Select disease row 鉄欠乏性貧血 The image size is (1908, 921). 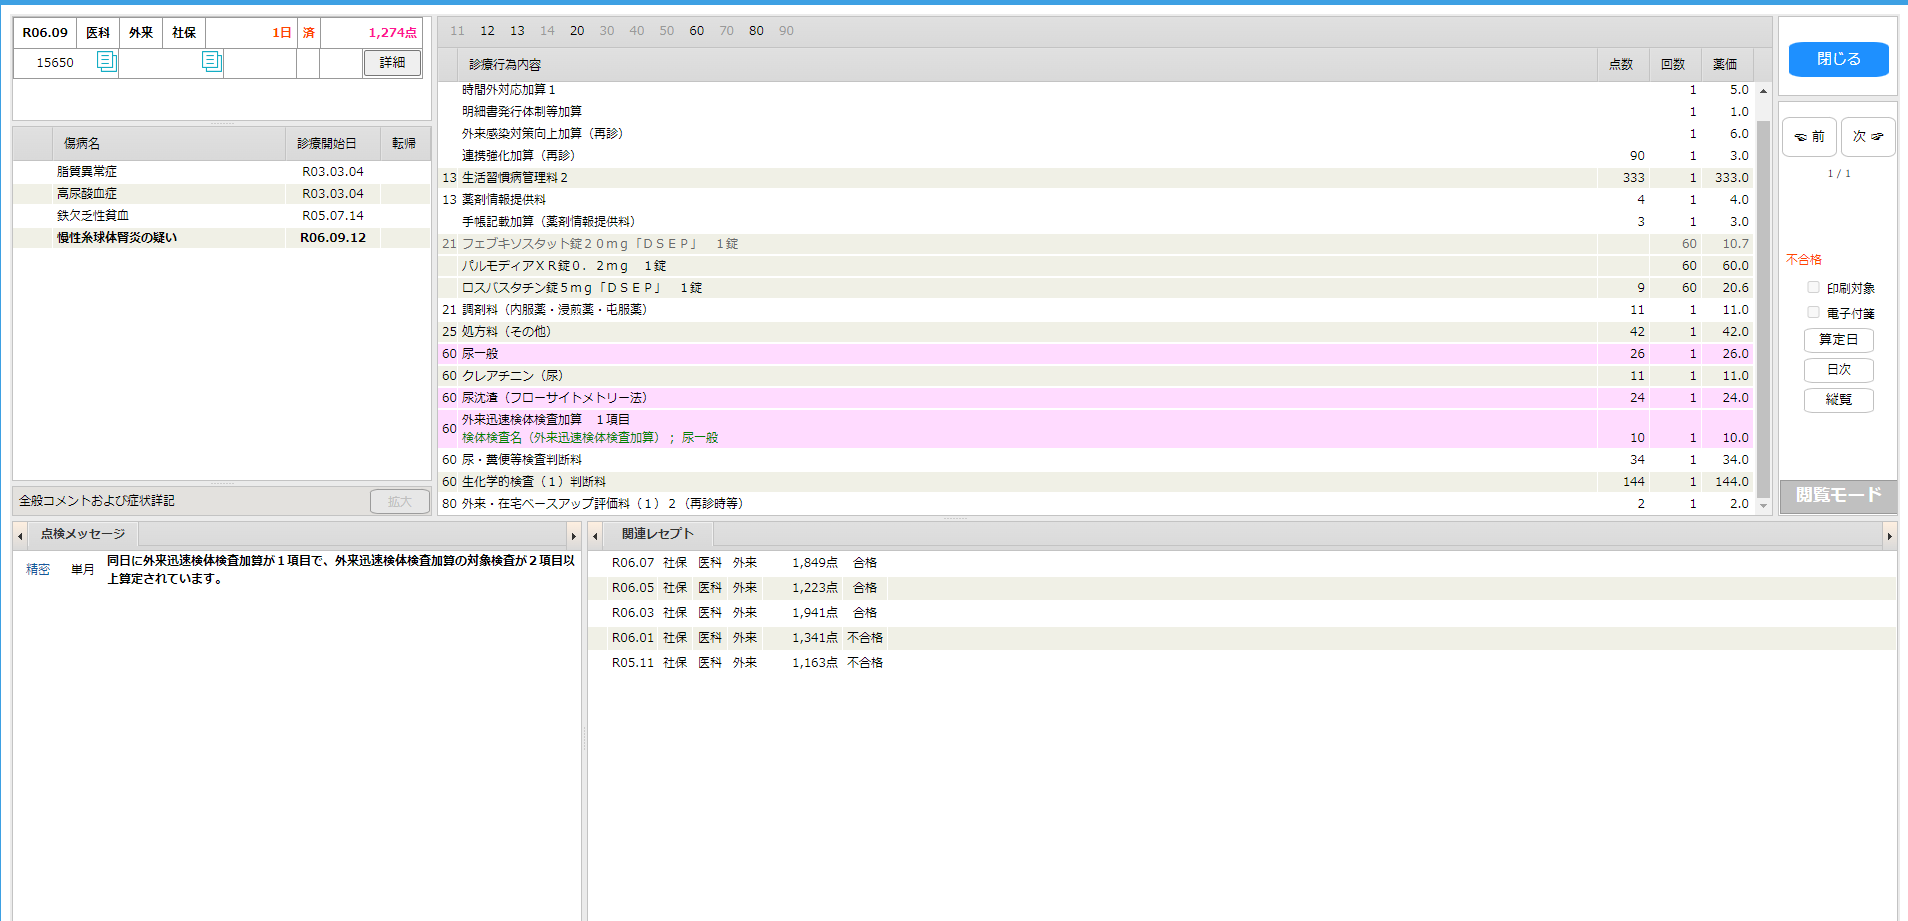[221, 216]
